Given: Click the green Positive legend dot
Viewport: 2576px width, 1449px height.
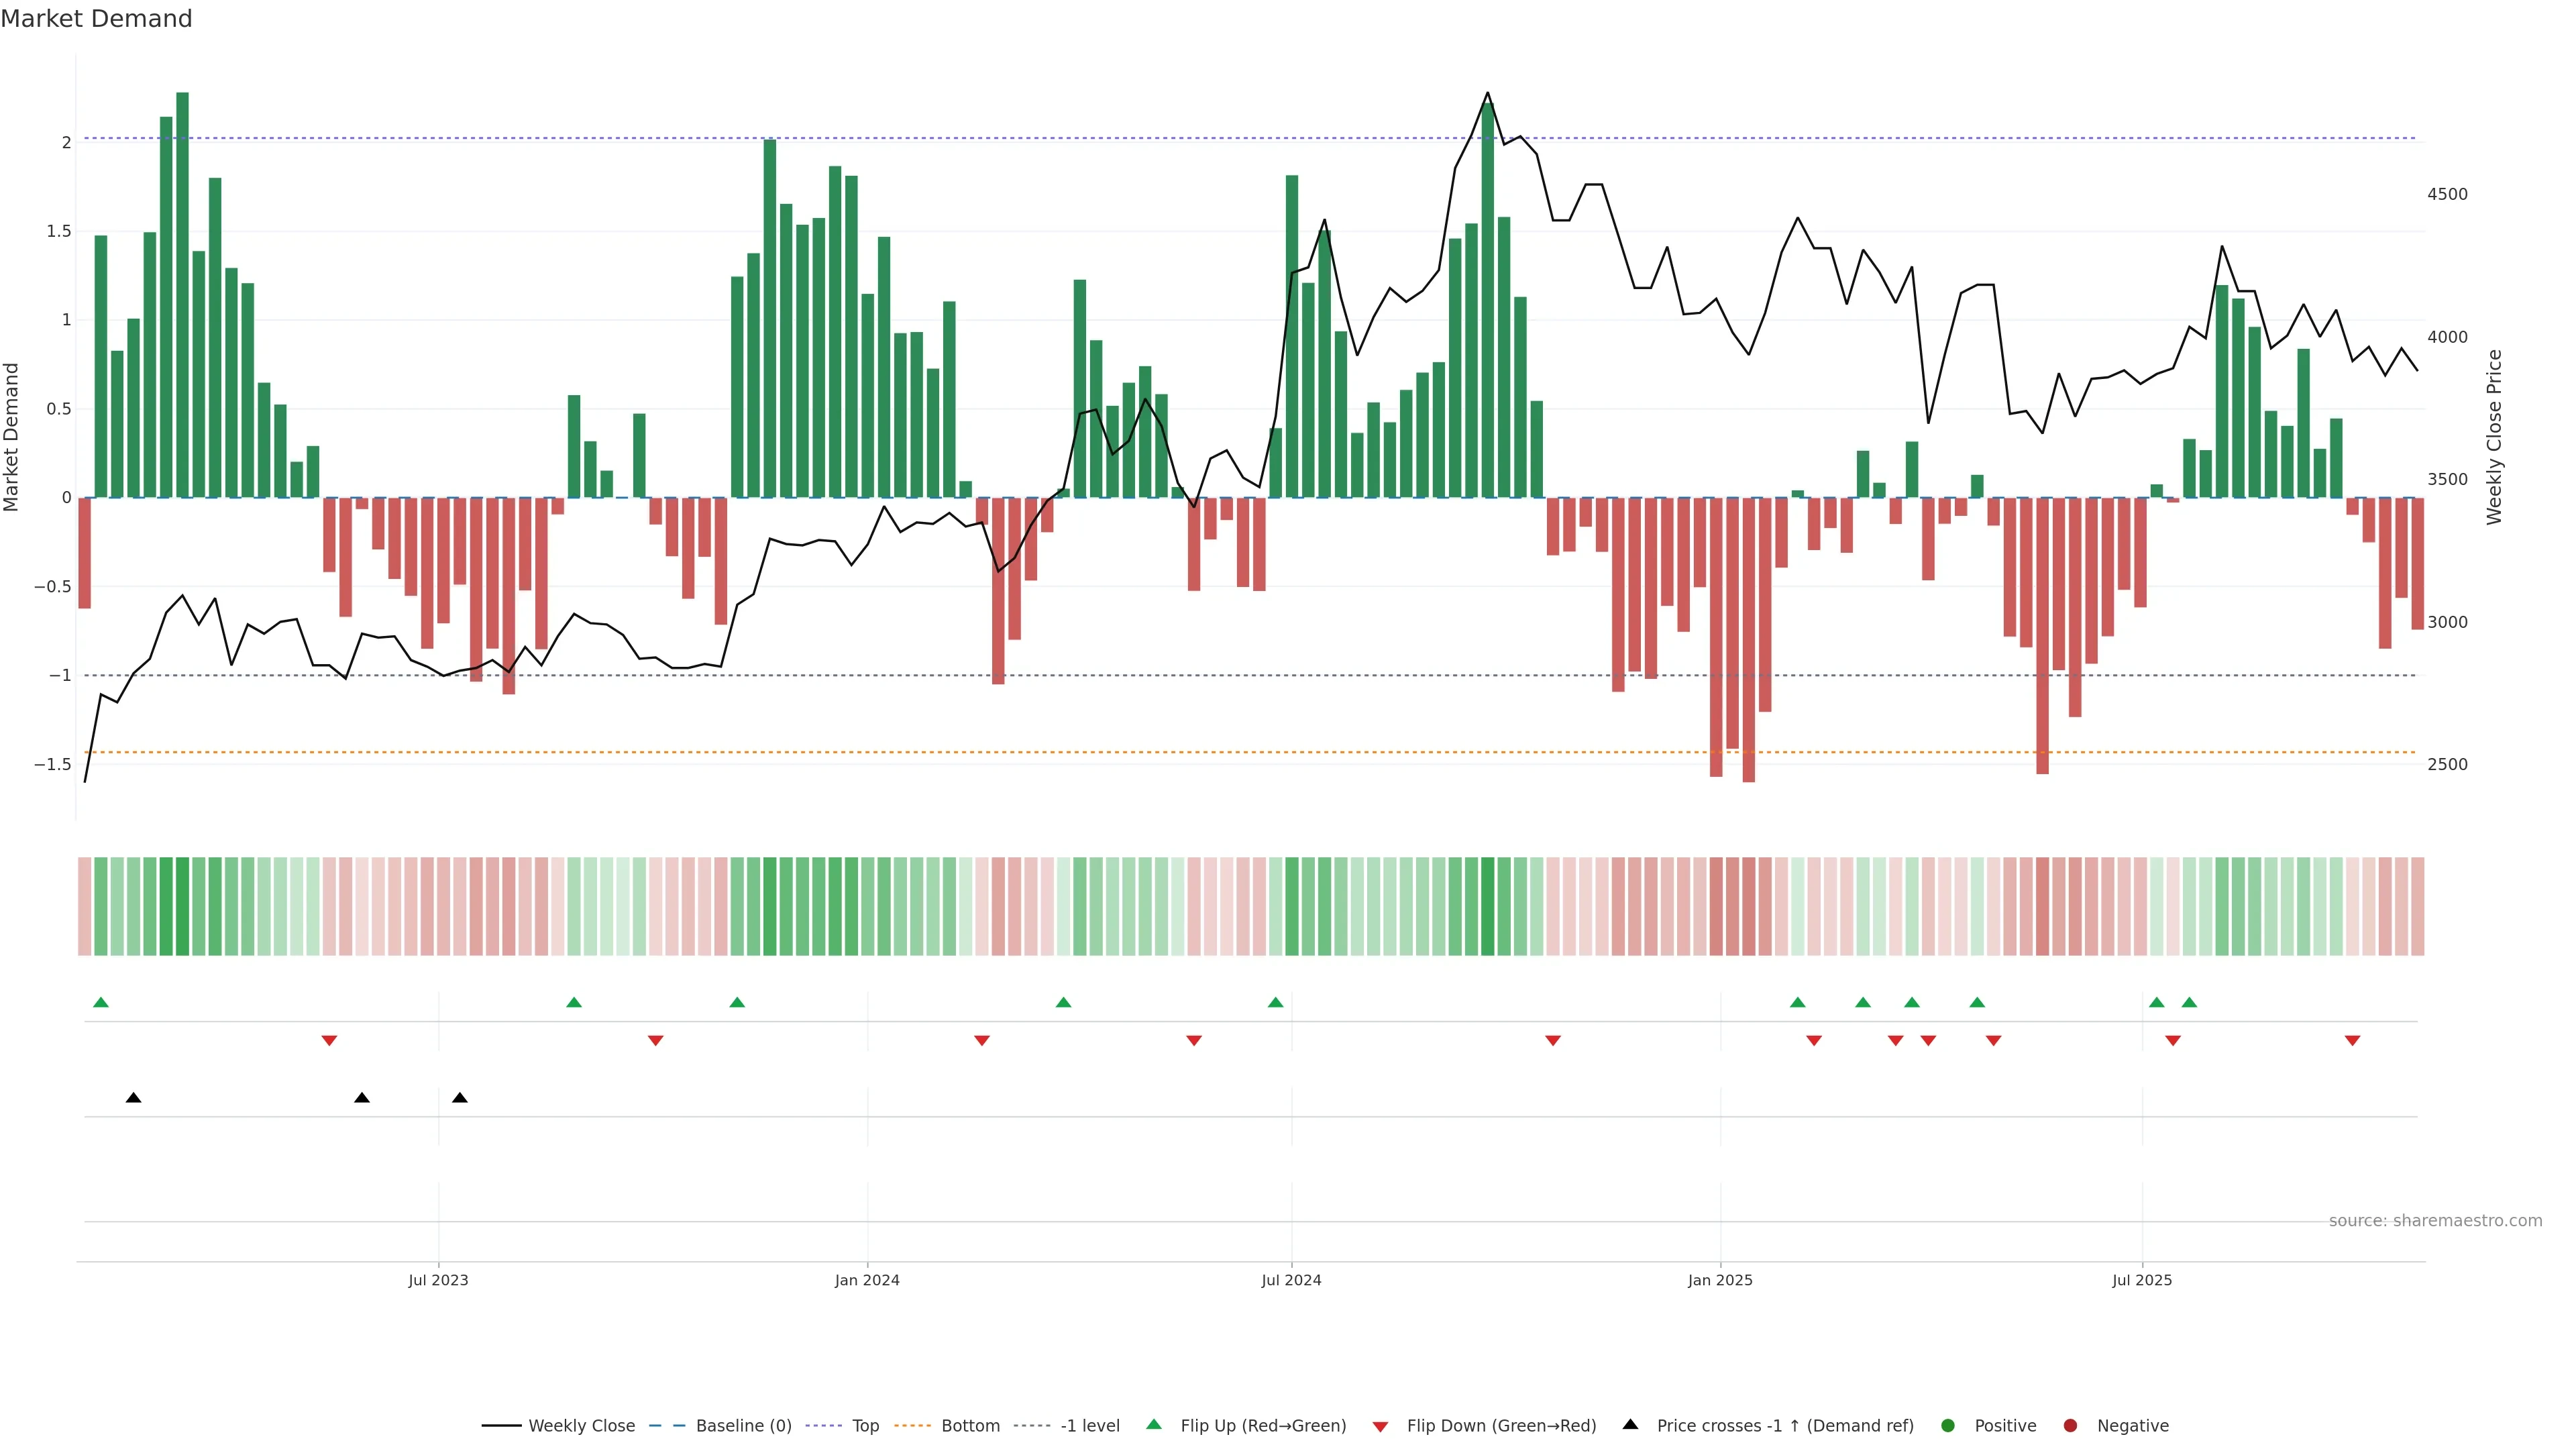Looking at the screenshot, I should point(1947,1425).
